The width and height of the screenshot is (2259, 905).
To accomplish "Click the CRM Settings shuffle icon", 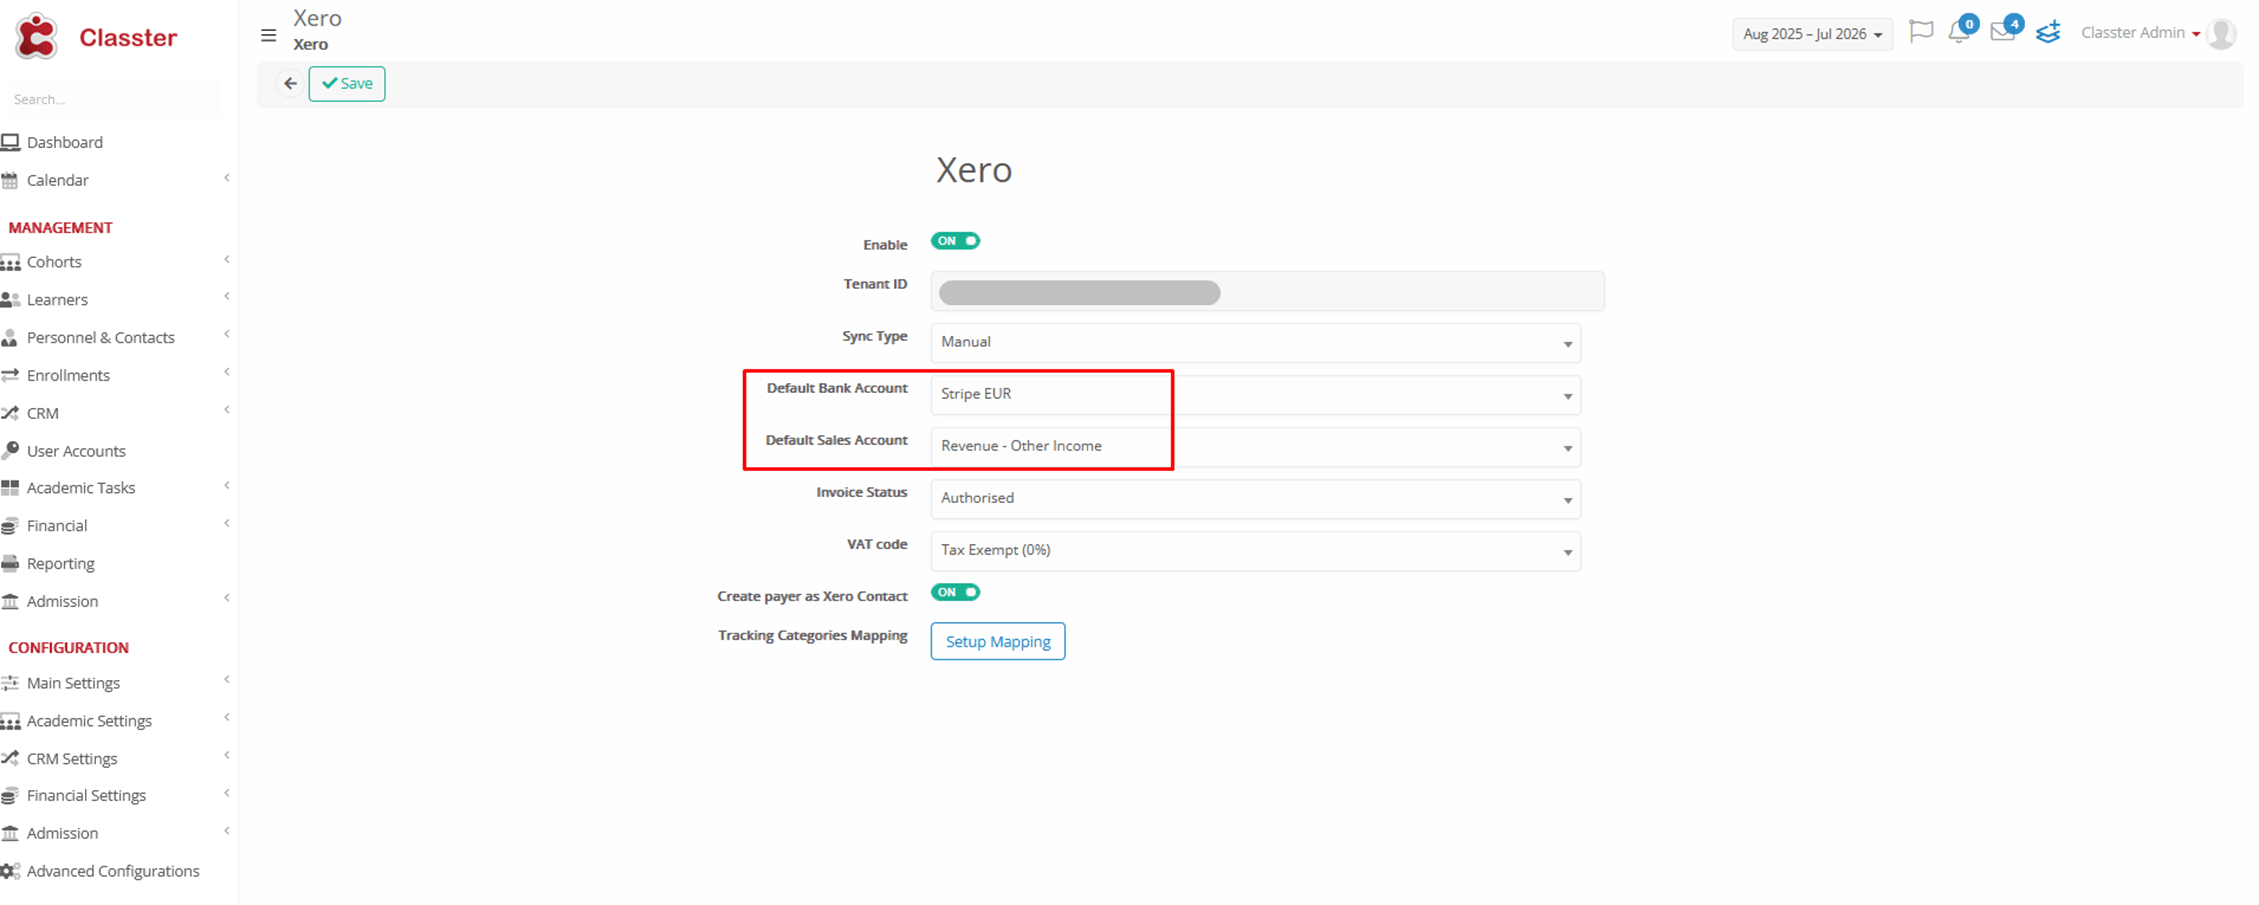I will pos(10,759).
